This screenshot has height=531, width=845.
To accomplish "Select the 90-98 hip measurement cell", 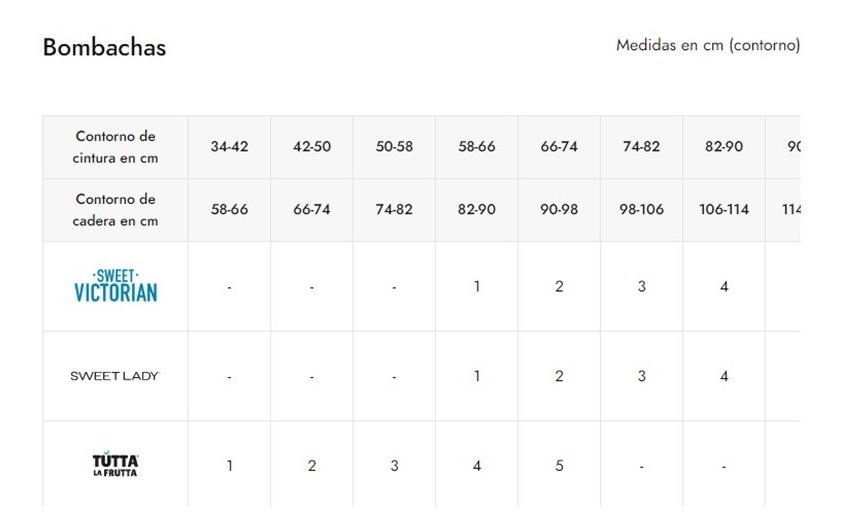I will pos(559,210).
